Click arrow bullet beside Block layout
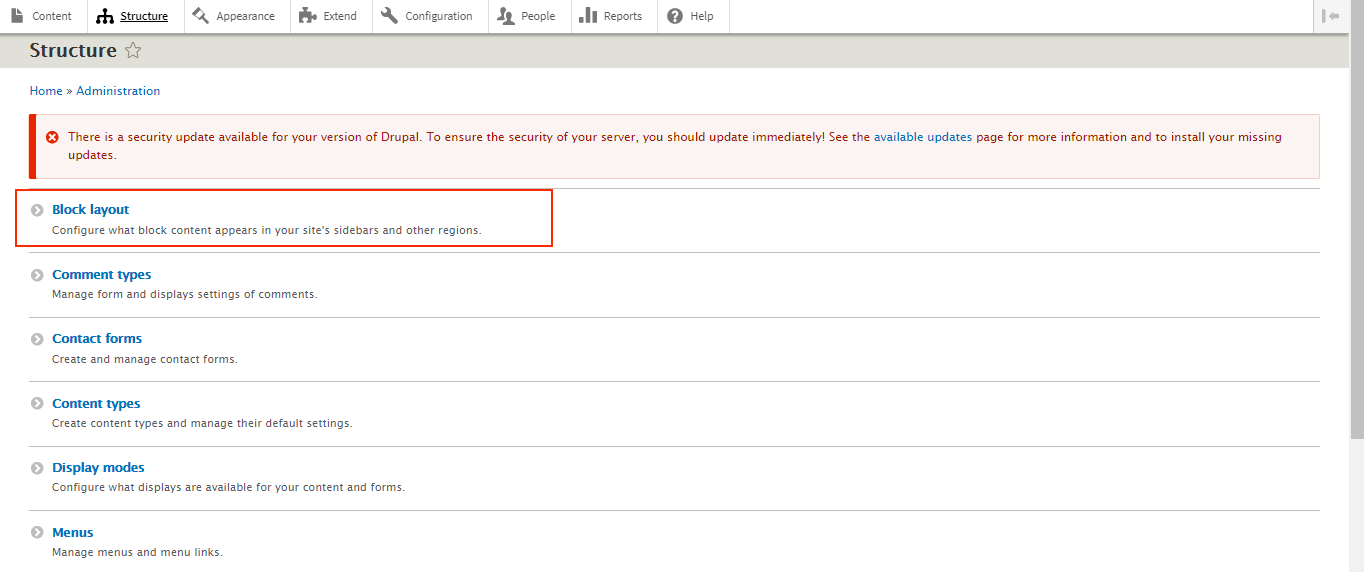The image size is (1364, 572). pos(37,210)
